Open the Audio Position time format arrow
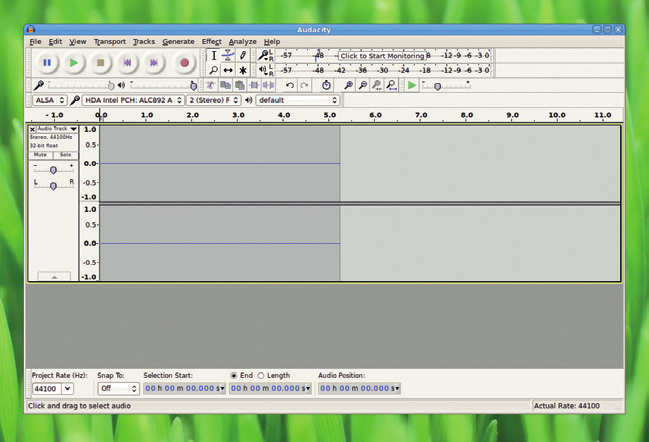Screen dimensions: 649x442 [x=397, y=388]
